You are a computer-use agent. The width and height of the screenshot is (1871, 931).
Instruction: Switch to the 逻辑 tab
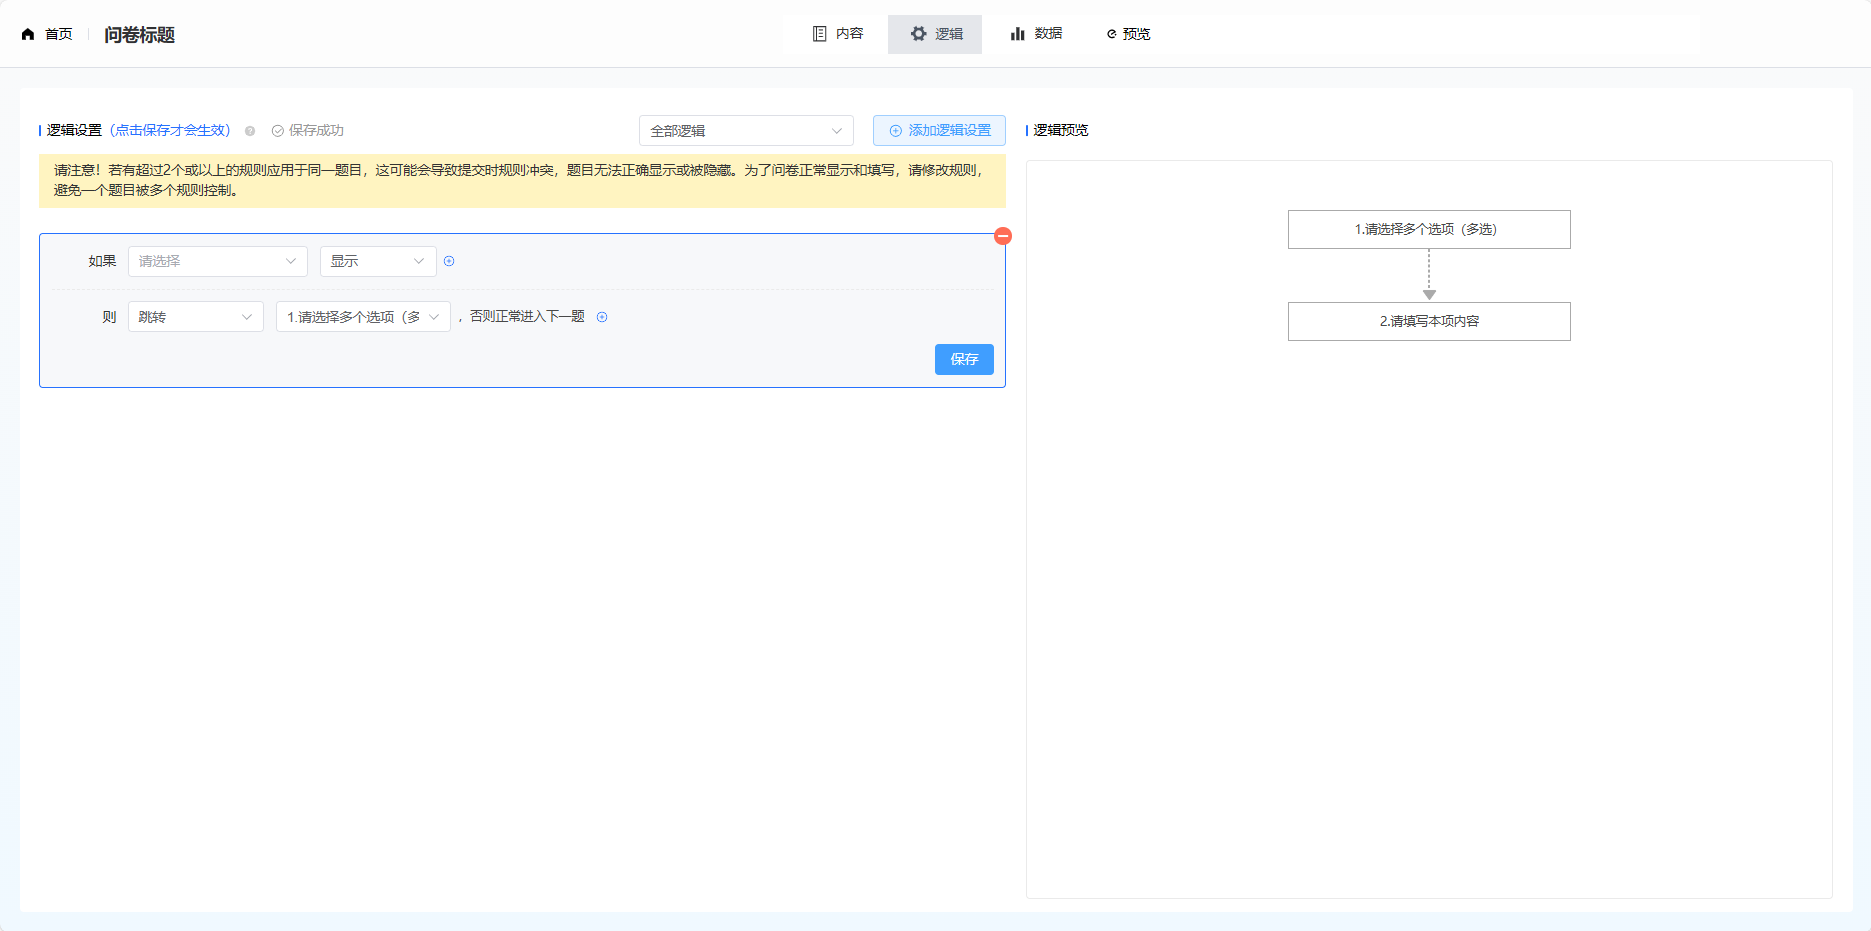point(935,34)
